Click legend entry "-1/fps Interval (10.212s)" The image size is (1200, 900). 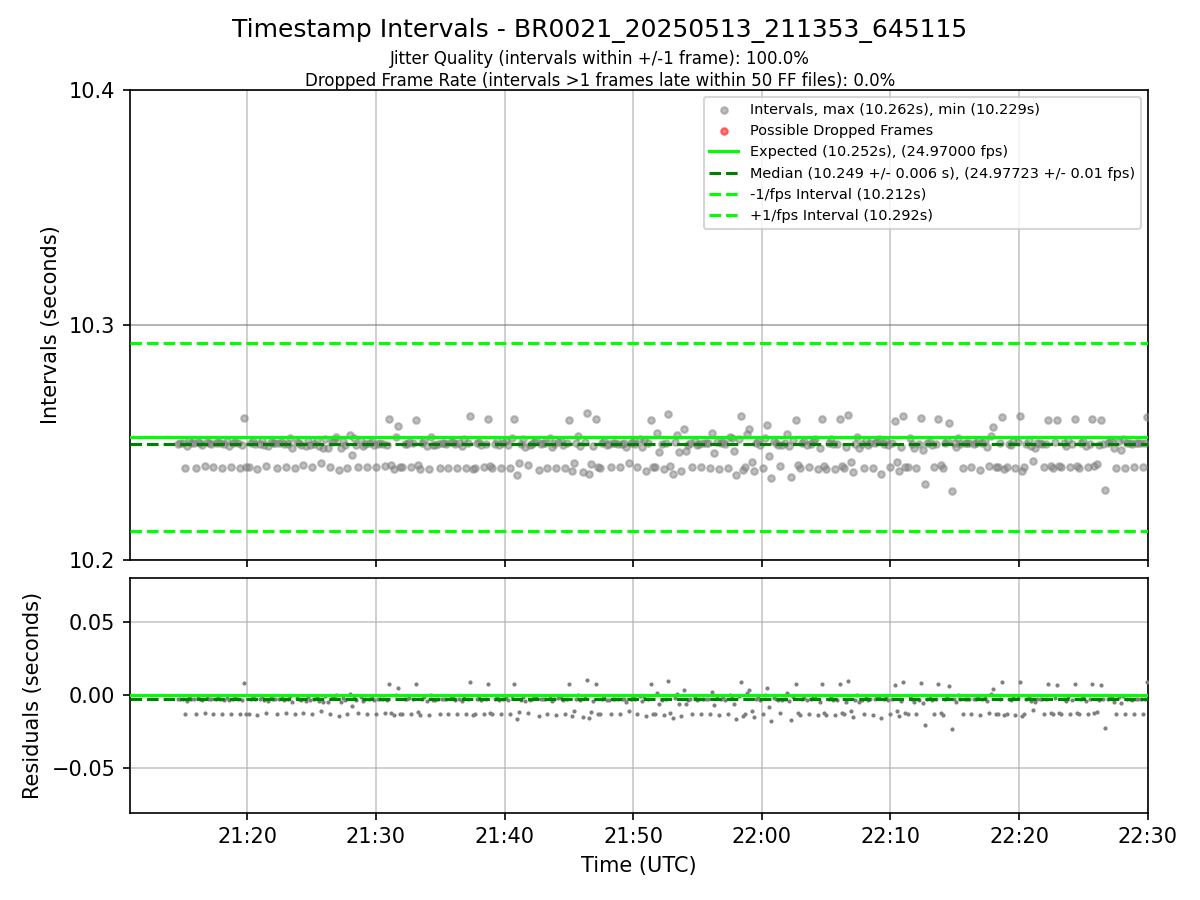838,194
